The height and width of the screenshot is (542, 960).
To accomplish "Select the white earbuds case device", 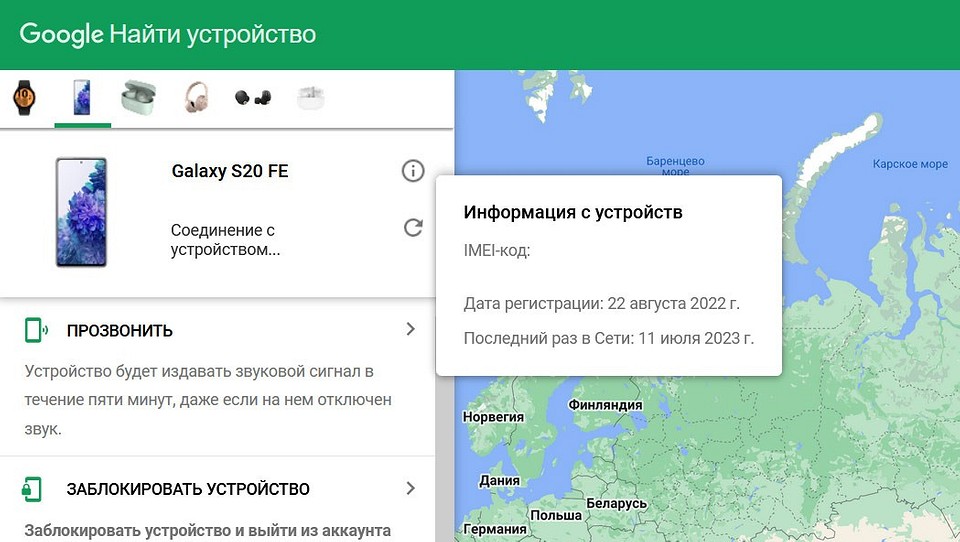I will pyautogui.click(x=310, y=98).
